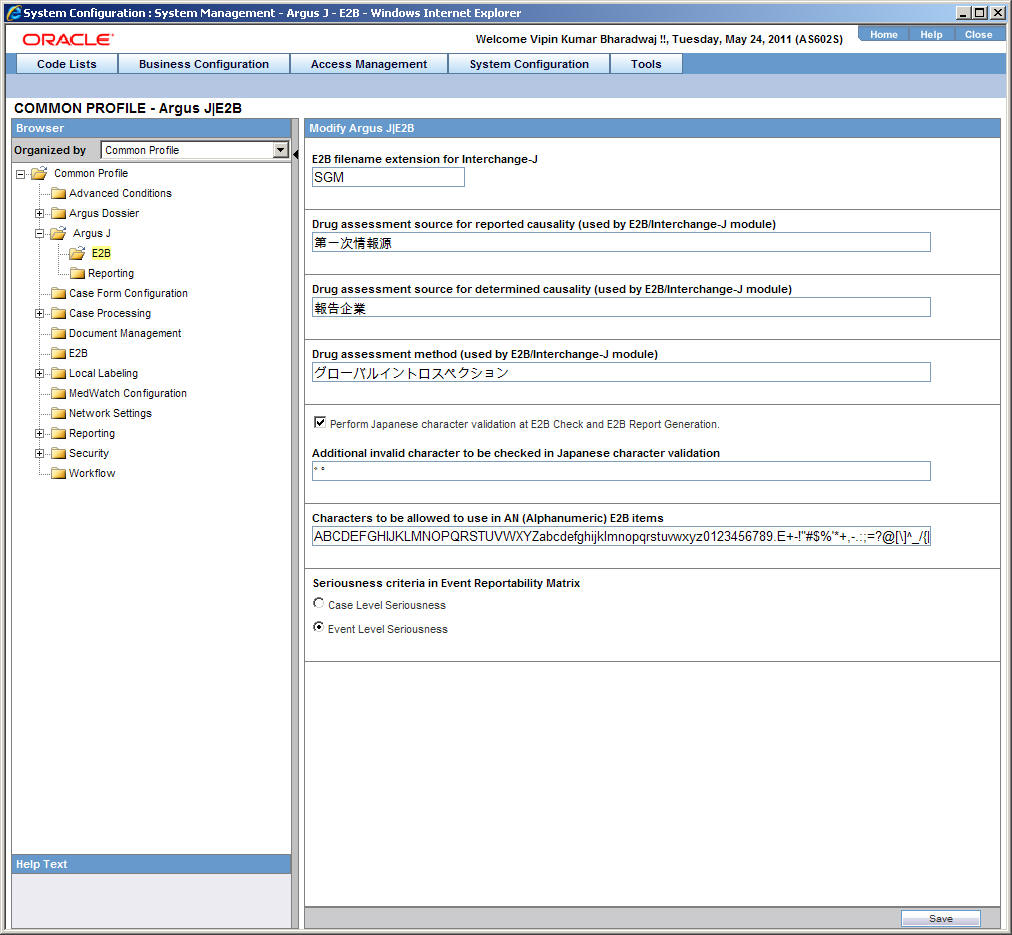The height and width of the screenshot is (935, 1012).
Task: Open the Organized by dropdown
Action: (280, 150)
